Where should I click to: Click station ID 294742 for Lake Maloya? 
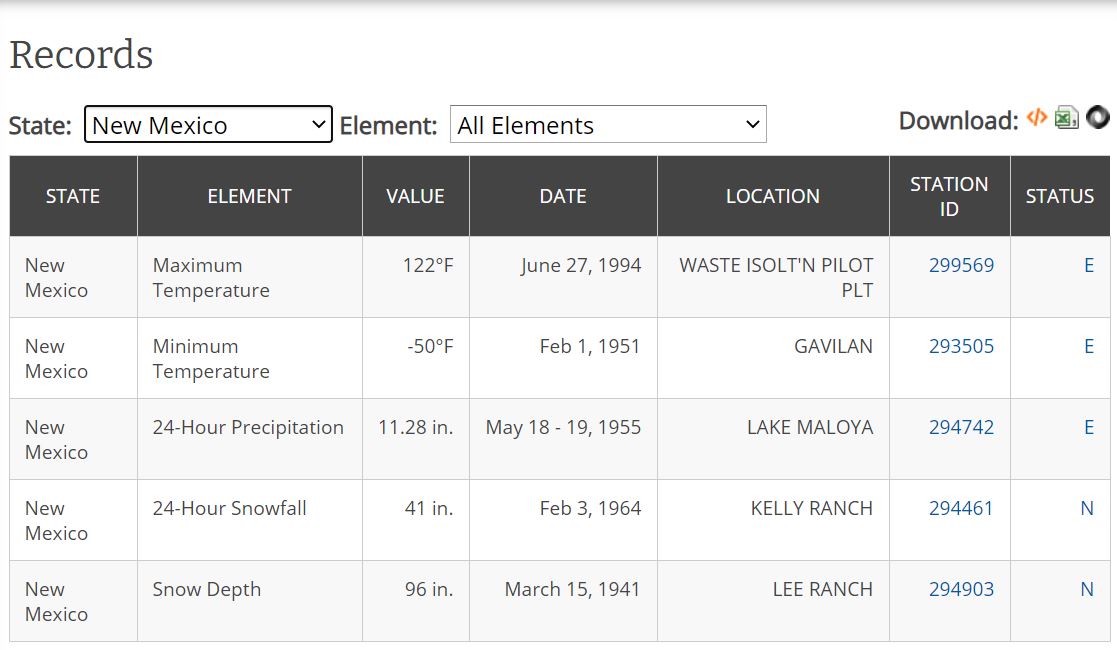point(961,427)
